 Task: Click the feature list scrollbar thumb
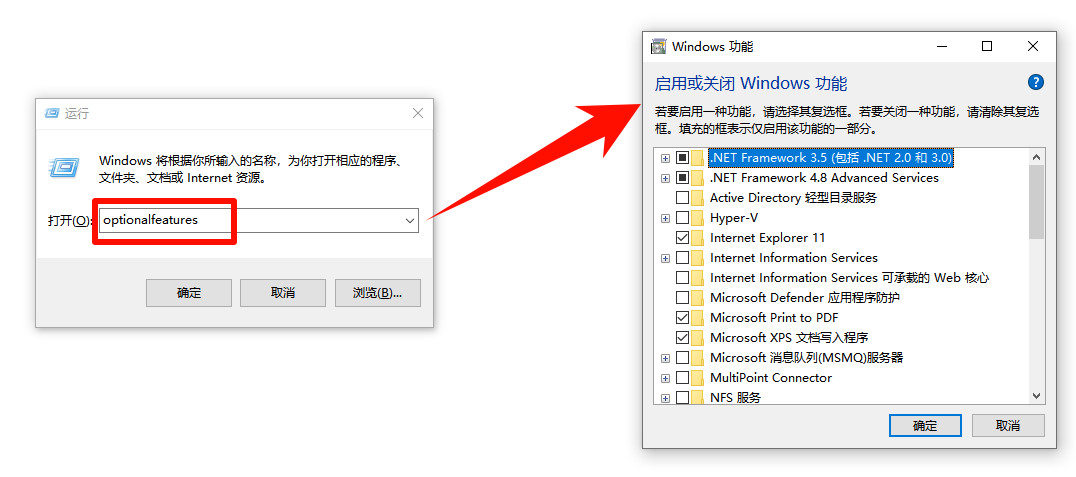click(1036, 202)
